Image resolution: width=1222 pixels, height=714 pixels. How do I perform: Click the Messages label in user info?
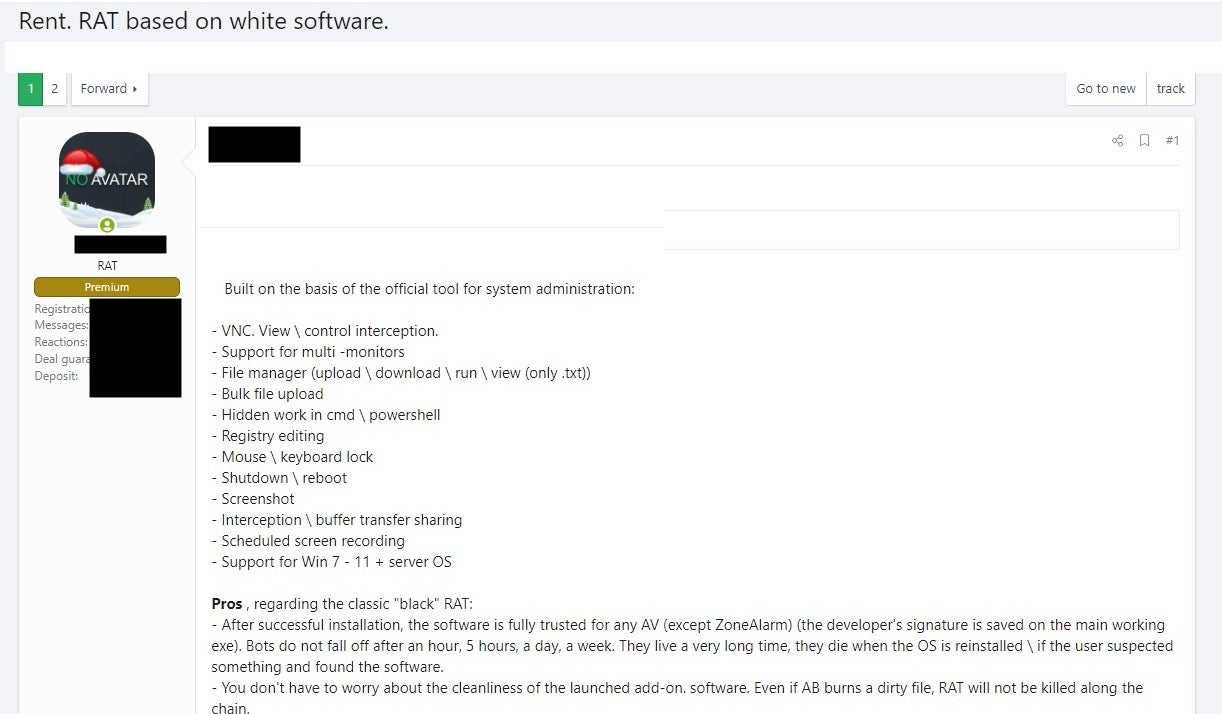point(61,325)
